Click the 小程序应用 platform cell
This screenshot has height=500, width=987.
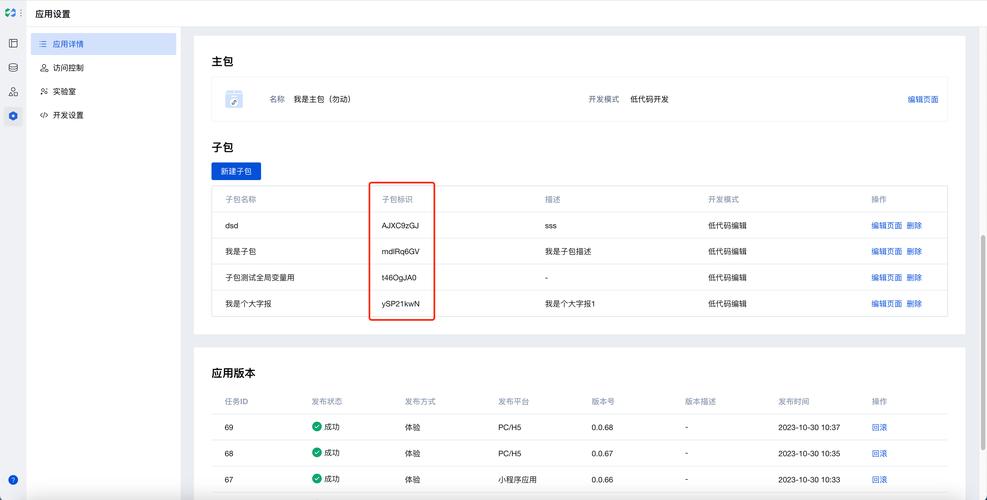(517, 480)
